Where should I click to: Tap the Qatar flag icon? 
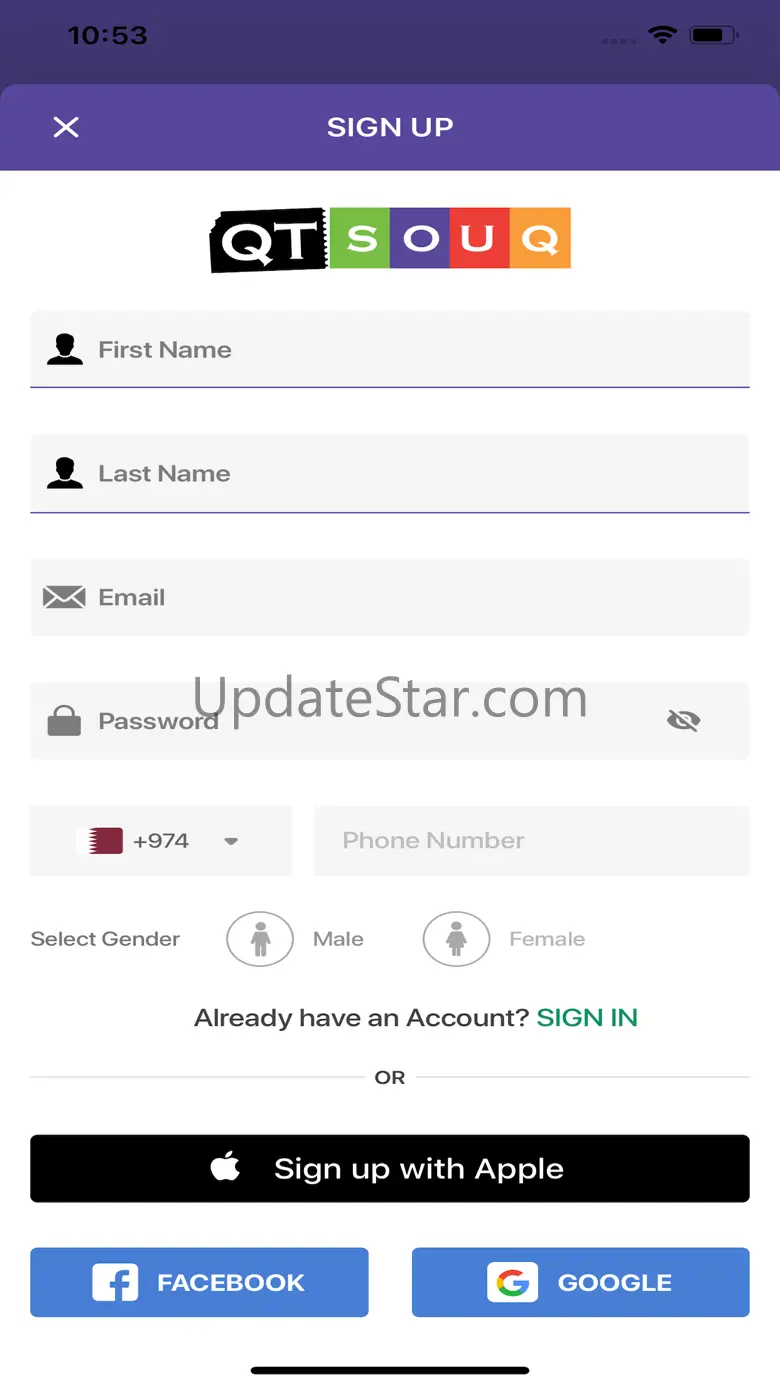pos(100,840)
